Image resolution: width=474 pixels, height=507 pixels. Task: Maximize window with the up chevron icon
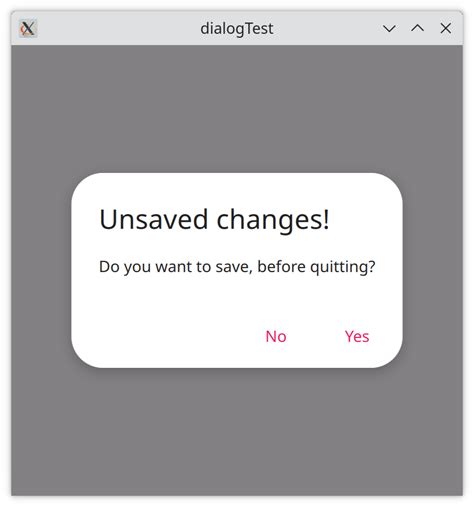click(417, 29)
